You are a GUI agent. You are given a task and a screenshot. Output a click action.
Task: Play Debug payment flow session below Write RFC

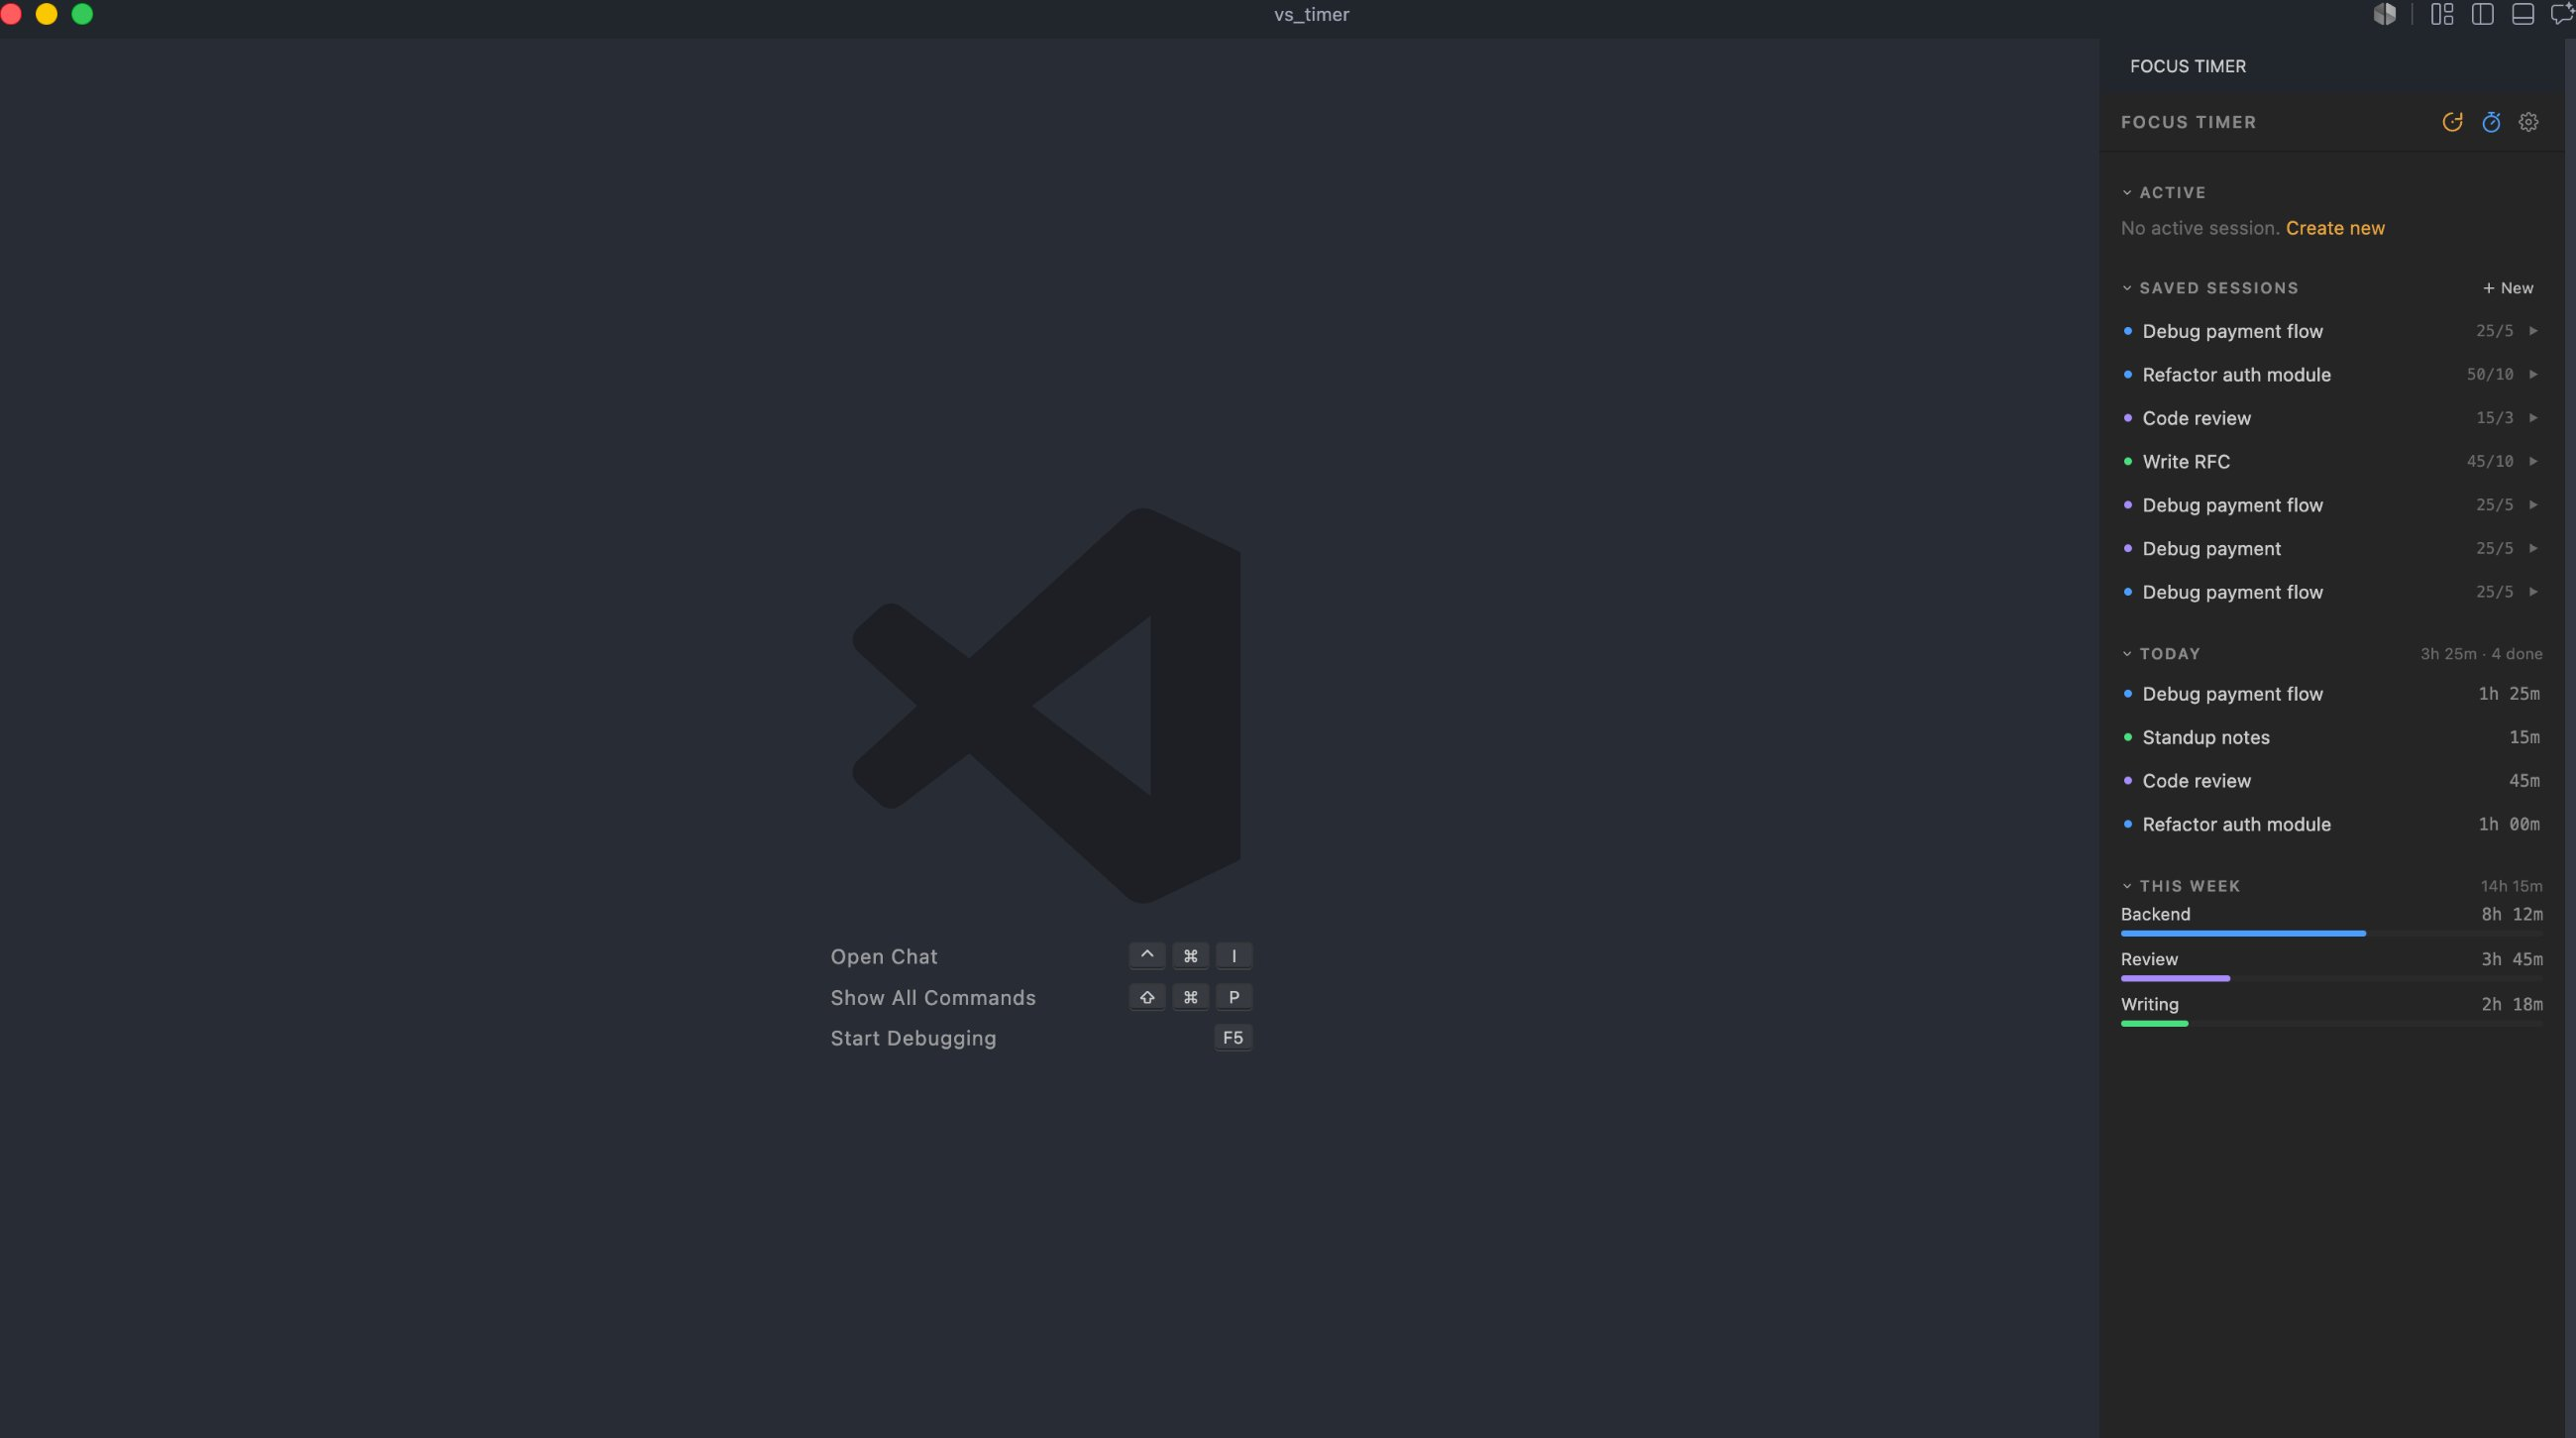point(2533,505)
